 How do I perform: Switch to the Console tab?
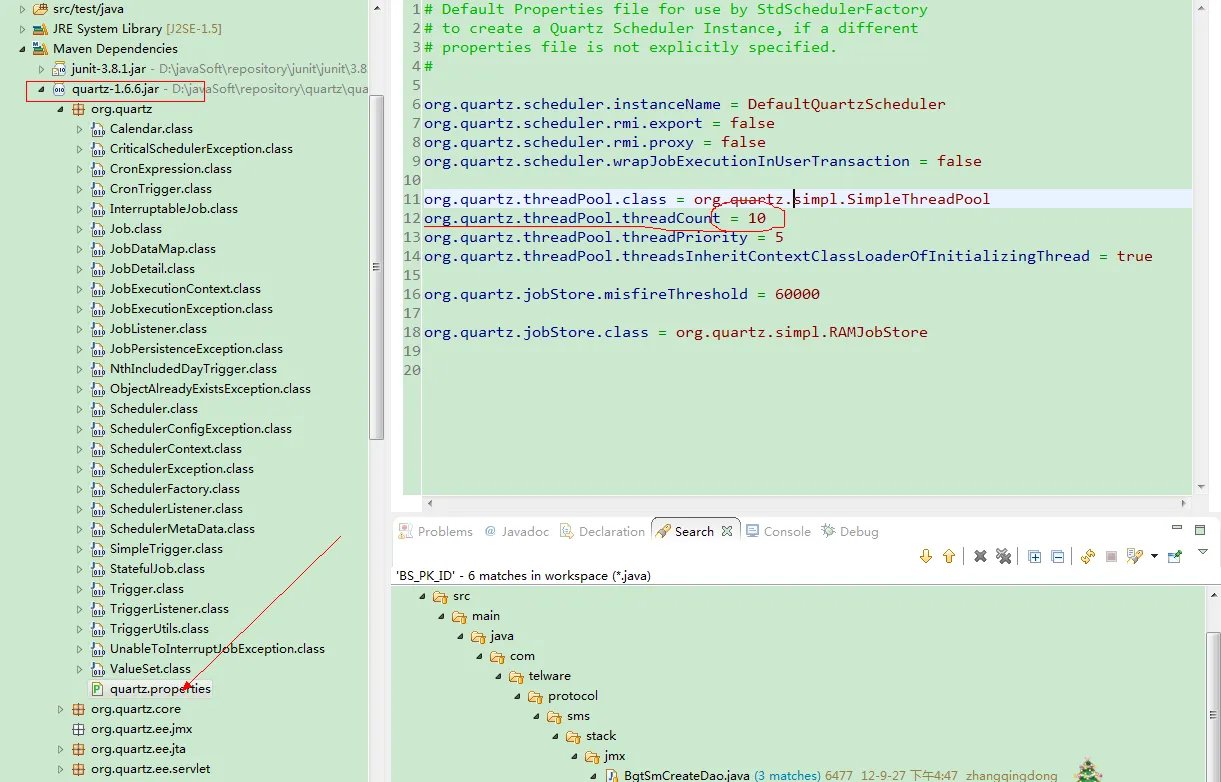click(786, 531)
